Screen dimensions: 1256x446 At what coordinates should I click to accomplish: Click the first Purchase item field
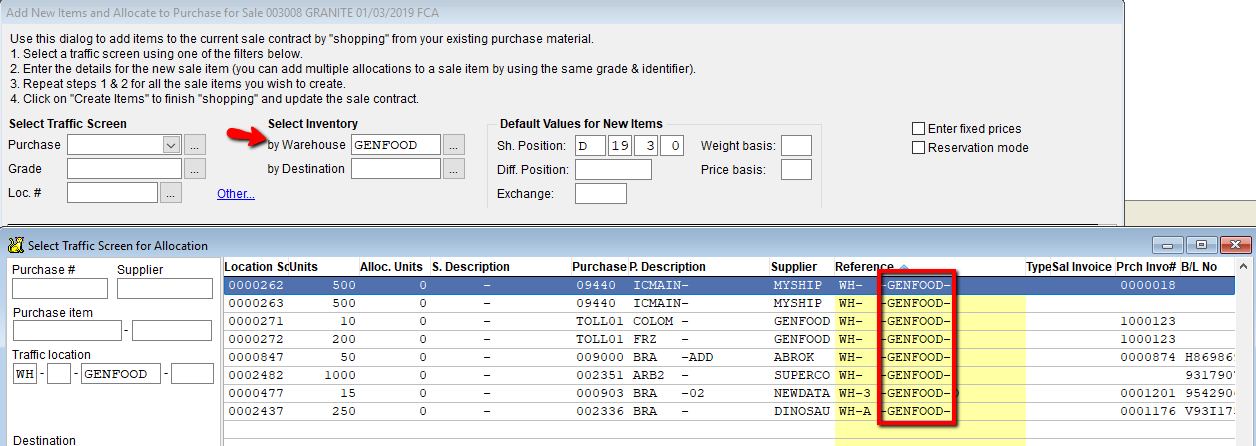(x=67, y=331)
